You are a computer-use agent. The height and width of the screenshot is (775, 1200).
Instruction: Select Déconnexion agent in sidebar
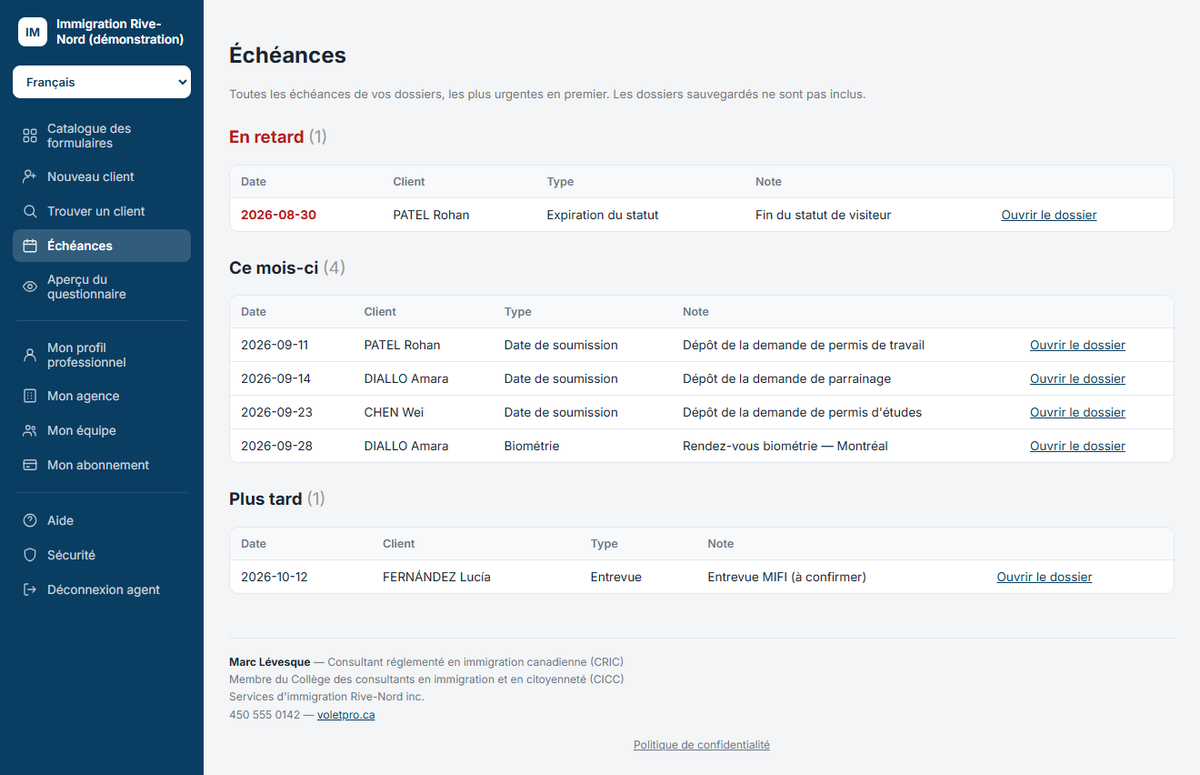[x=102, y=590]
